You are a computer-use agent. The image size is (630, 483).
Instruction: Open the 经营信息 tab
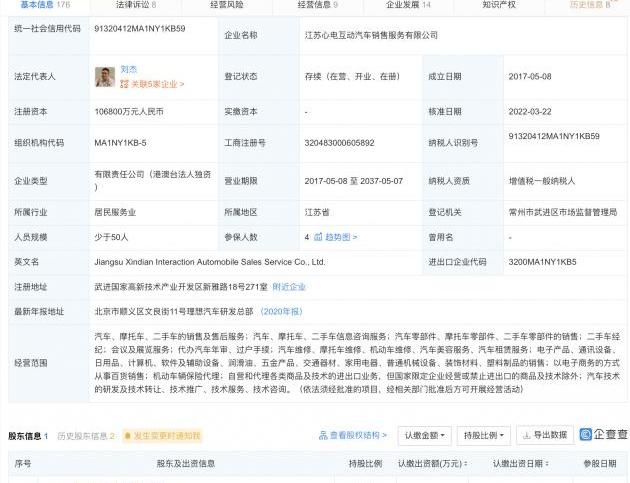pos(317,5)
